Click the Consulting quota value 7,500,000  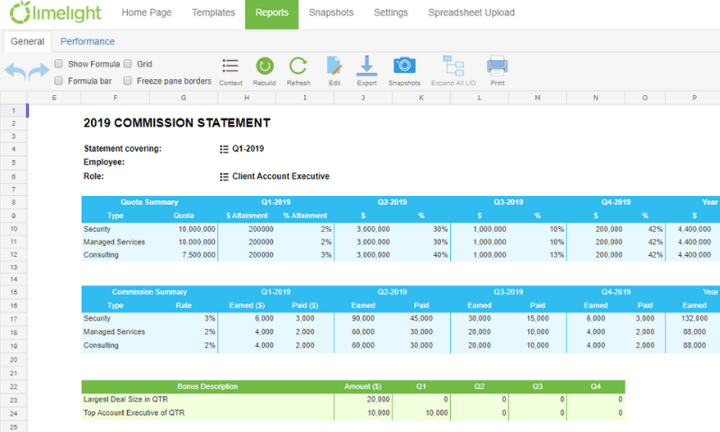click(198, 255)
